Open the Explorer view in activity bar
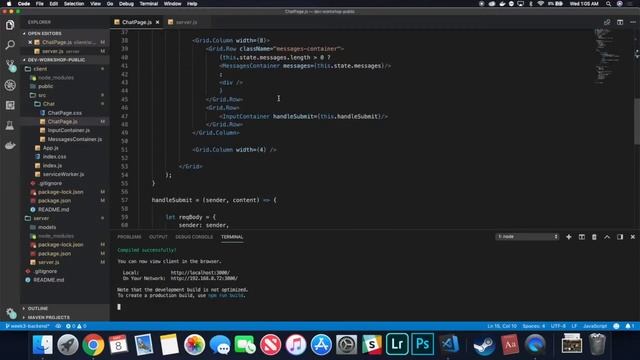Viewport: 640px width, 360px height. pos(10,25)
